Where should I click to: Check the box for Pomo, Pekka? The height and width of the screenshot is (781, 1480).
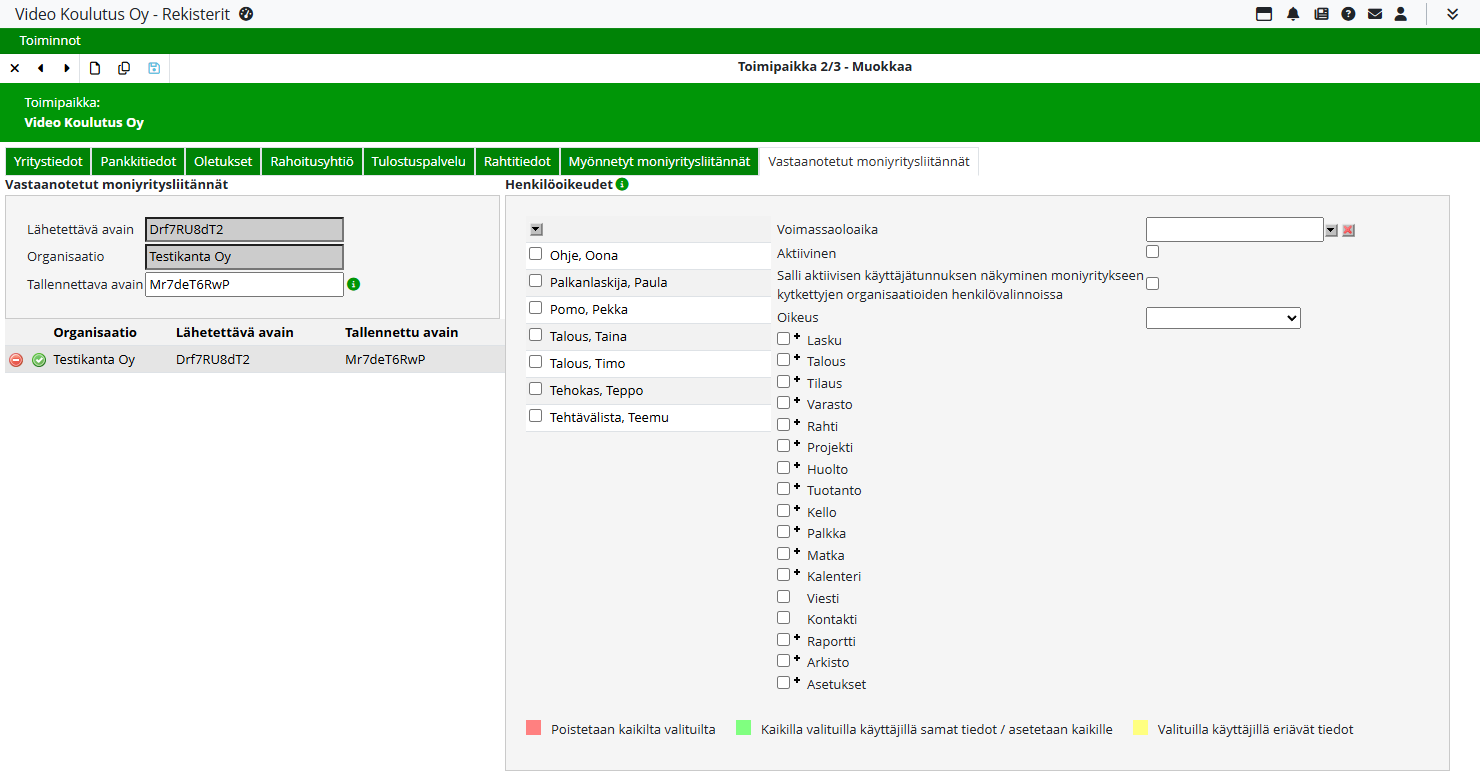(x=536, y=308)
